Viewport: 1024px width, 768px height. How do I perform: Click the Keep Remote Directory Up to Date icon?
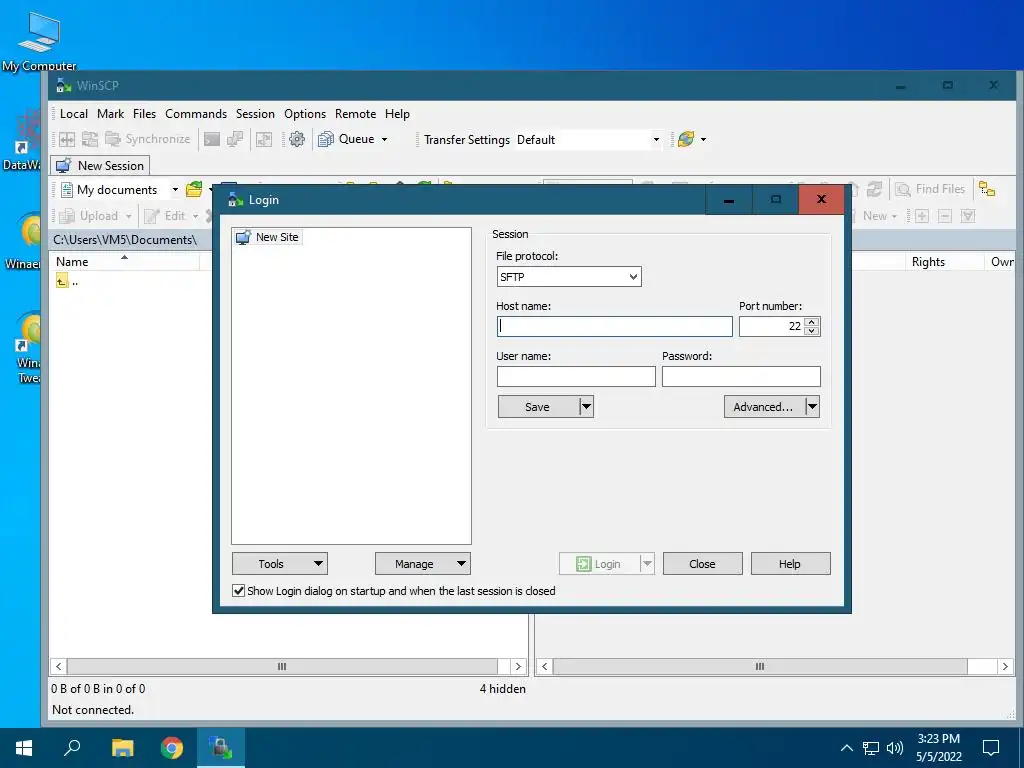[89, 139]
